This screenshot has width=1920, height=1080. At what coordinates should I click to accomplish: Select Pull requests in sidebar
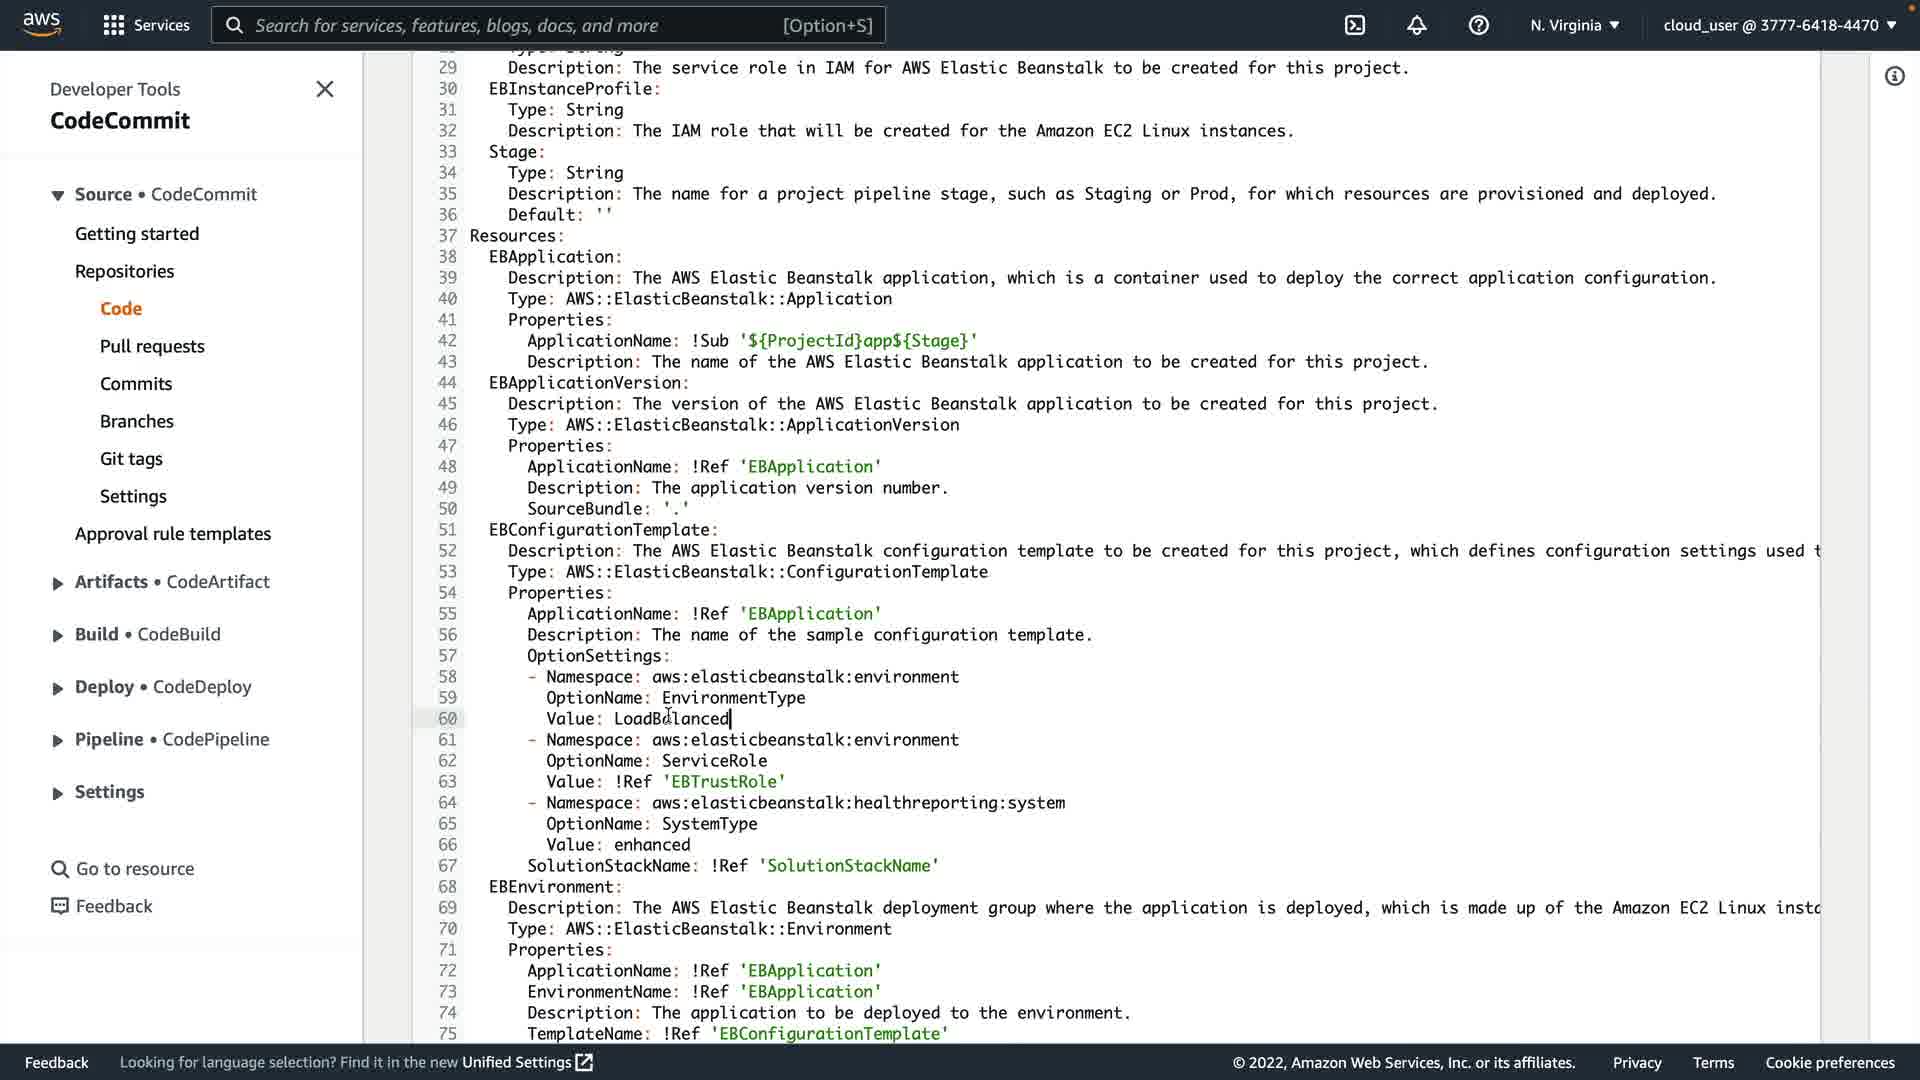pos(152,346)
